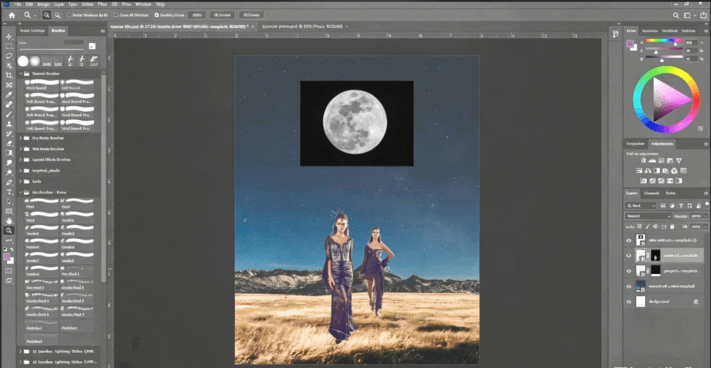Click the Share icon at top right

point(703,15)
